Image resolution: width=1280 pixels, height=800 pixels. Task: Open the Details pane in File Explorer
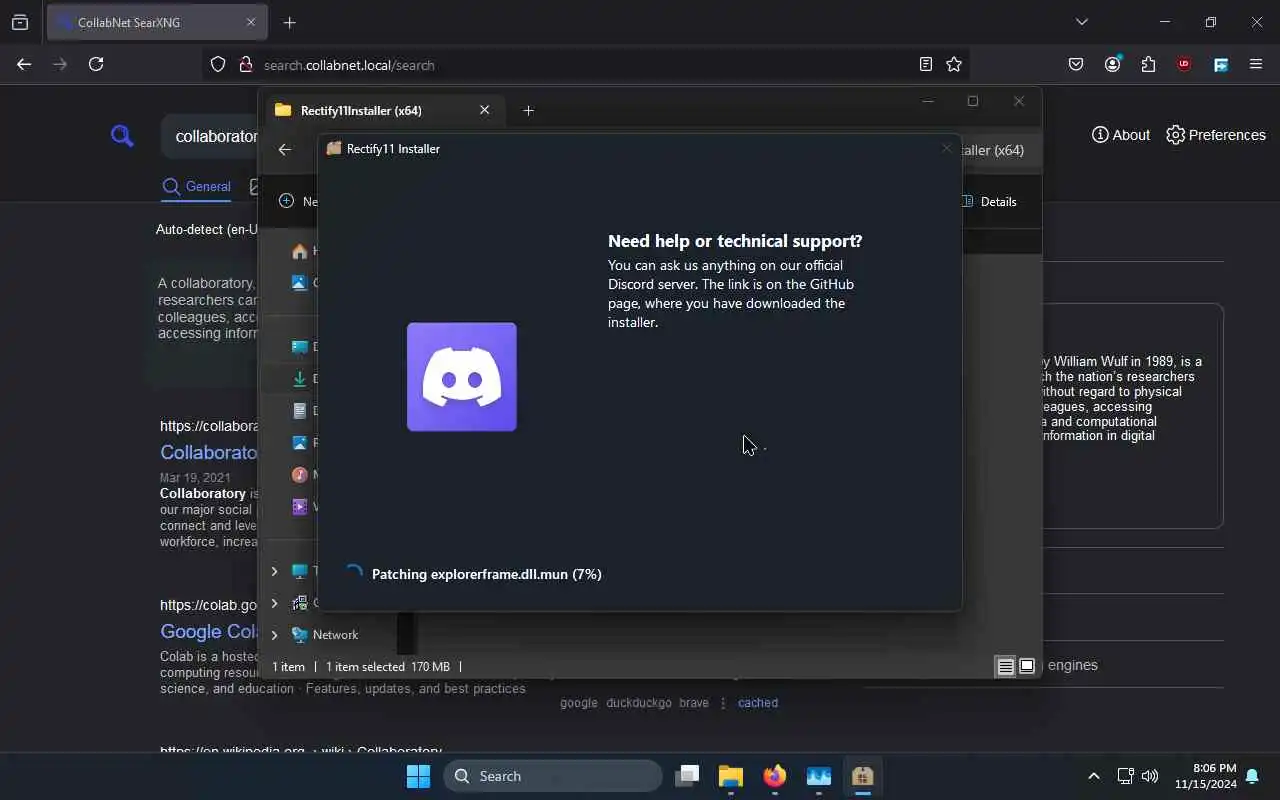988,201
